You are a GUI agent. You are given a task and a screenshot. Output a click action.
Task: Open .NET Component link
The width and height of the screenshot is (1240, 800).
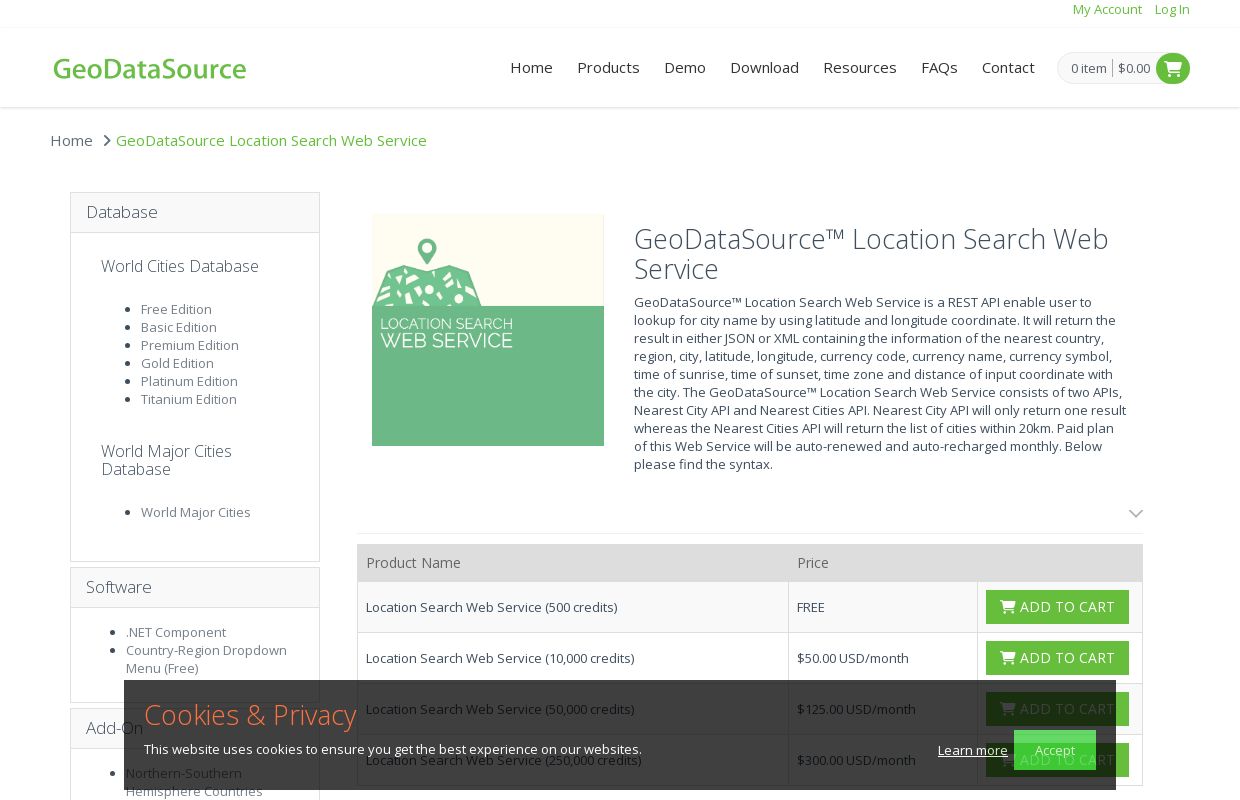click(x=176, y=632)
